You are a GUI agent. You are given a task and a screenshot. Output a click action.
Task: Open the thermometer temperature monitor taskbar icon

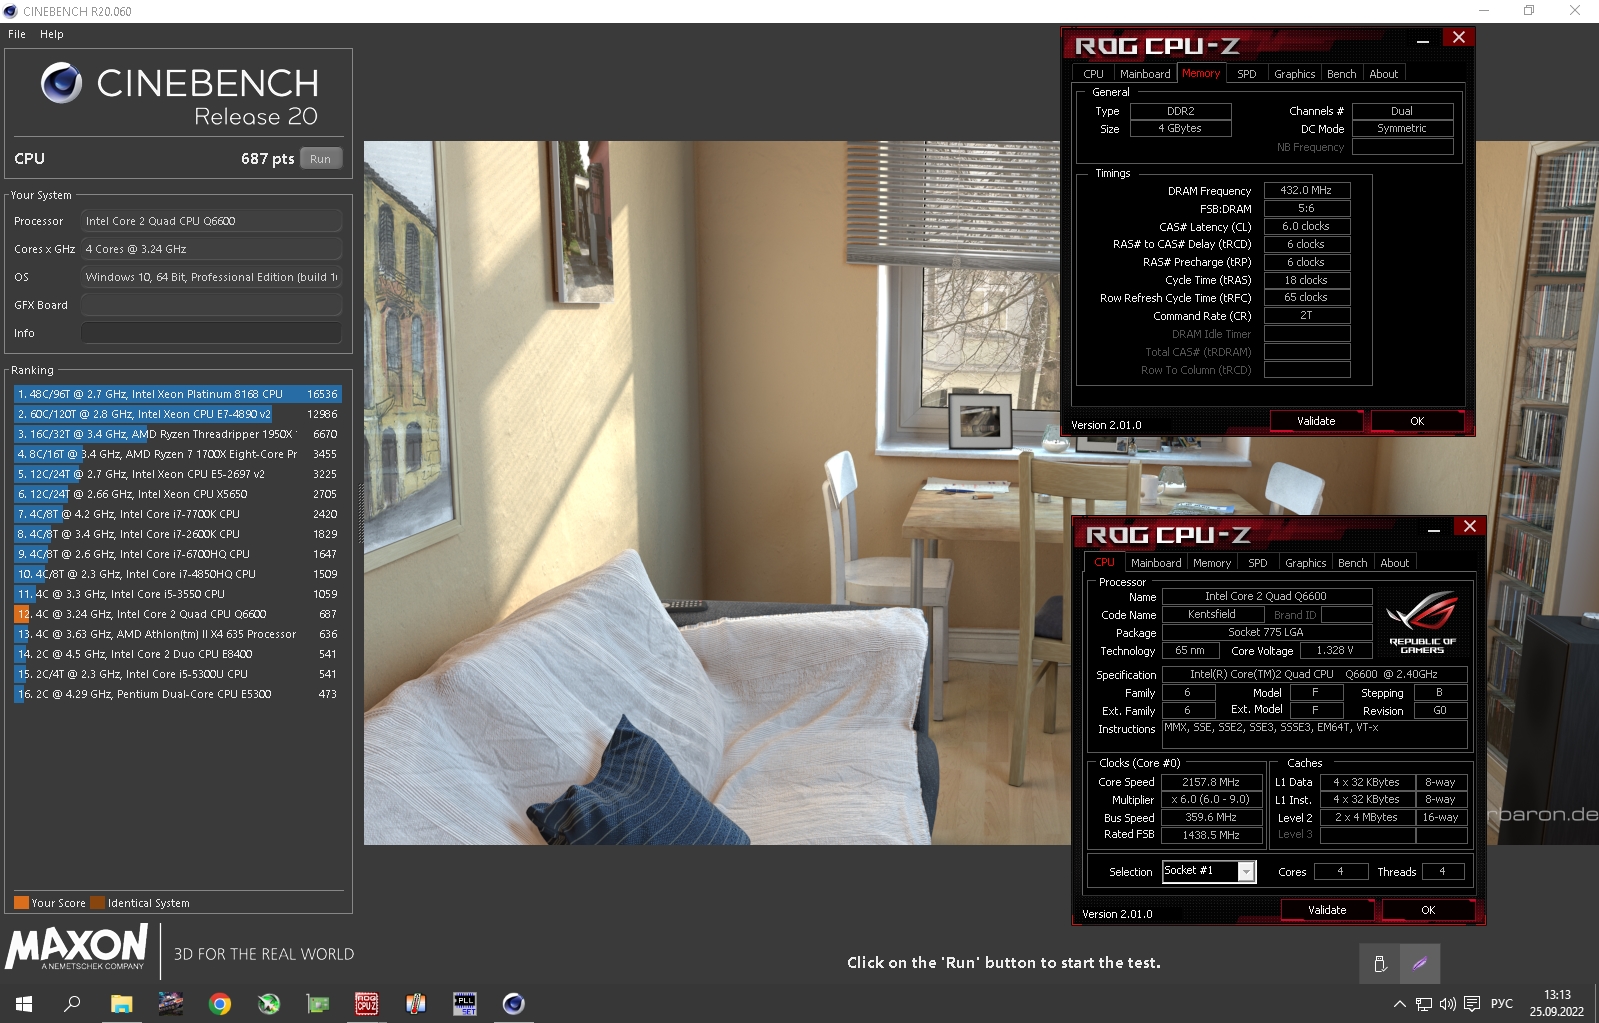pyautogui.click(x=416, y=1003)
